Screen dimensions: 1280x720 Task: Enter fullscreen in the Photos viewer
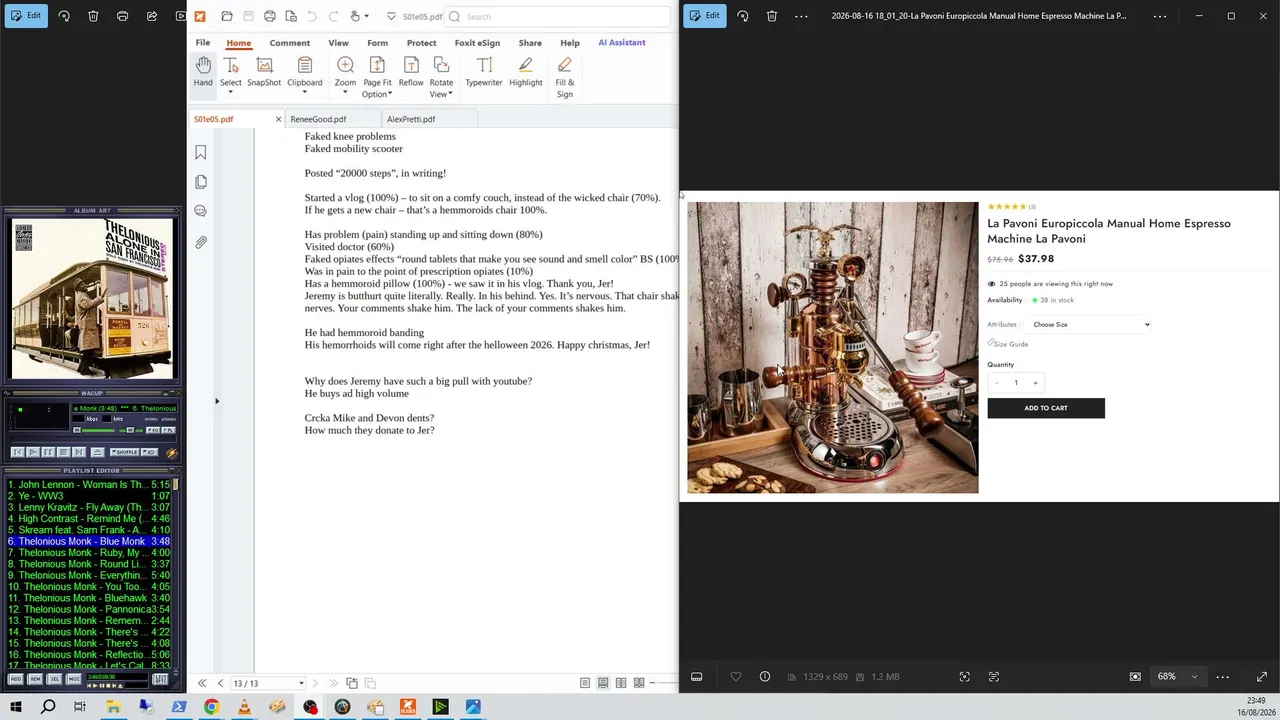click(x=1262, y=677)
